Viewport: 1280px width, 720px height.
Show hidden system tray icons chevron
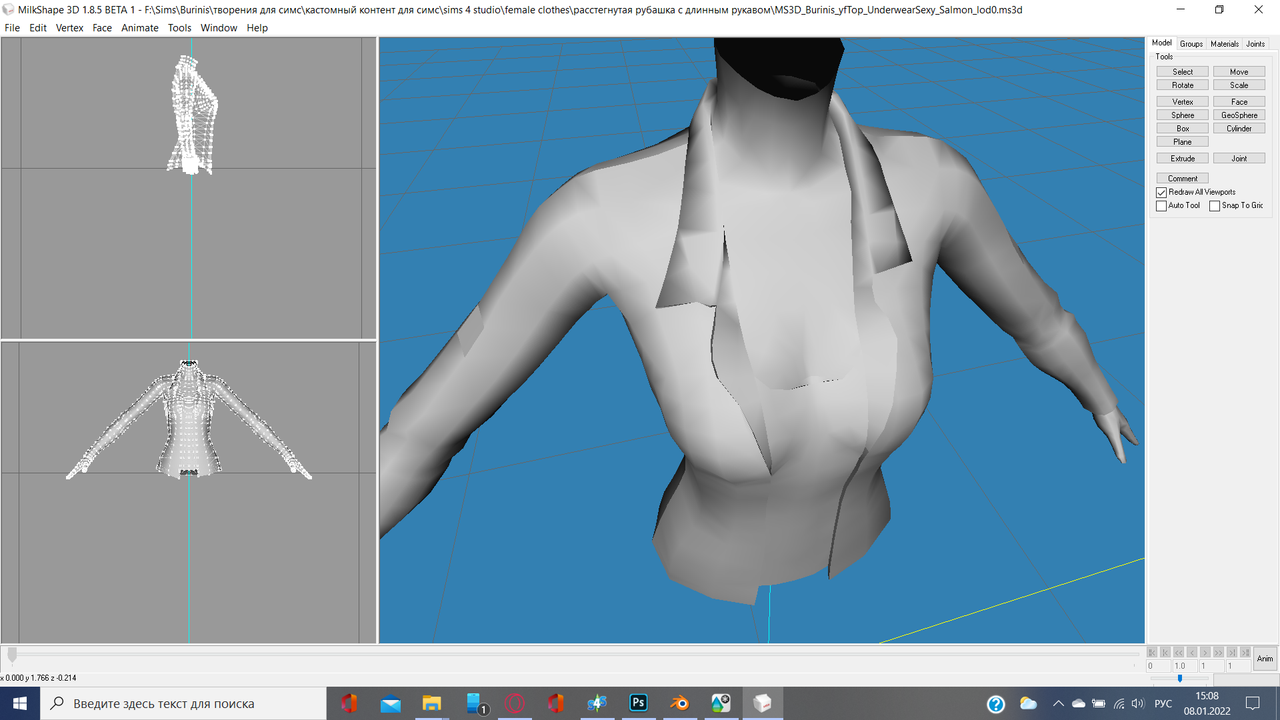click(x=1059, y=704)
